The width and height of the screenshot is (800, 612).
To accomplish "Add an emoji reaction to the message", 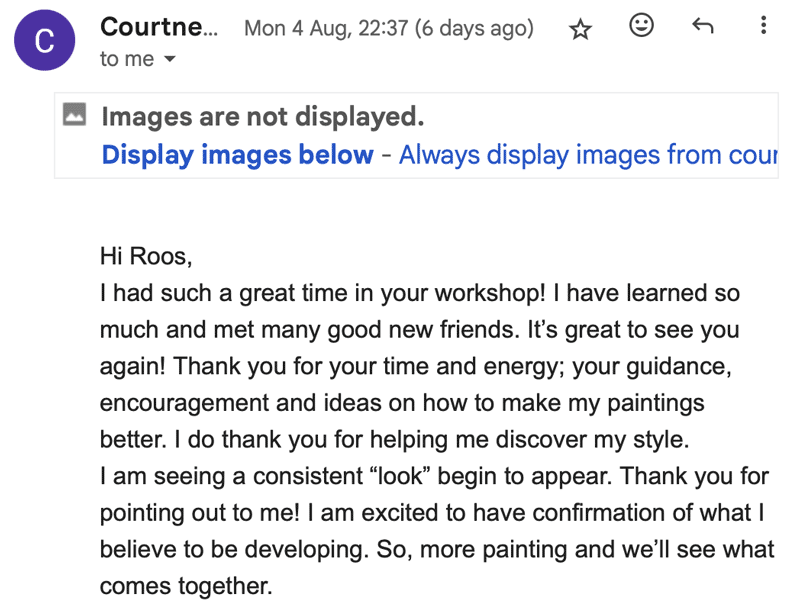I will 642,26.
